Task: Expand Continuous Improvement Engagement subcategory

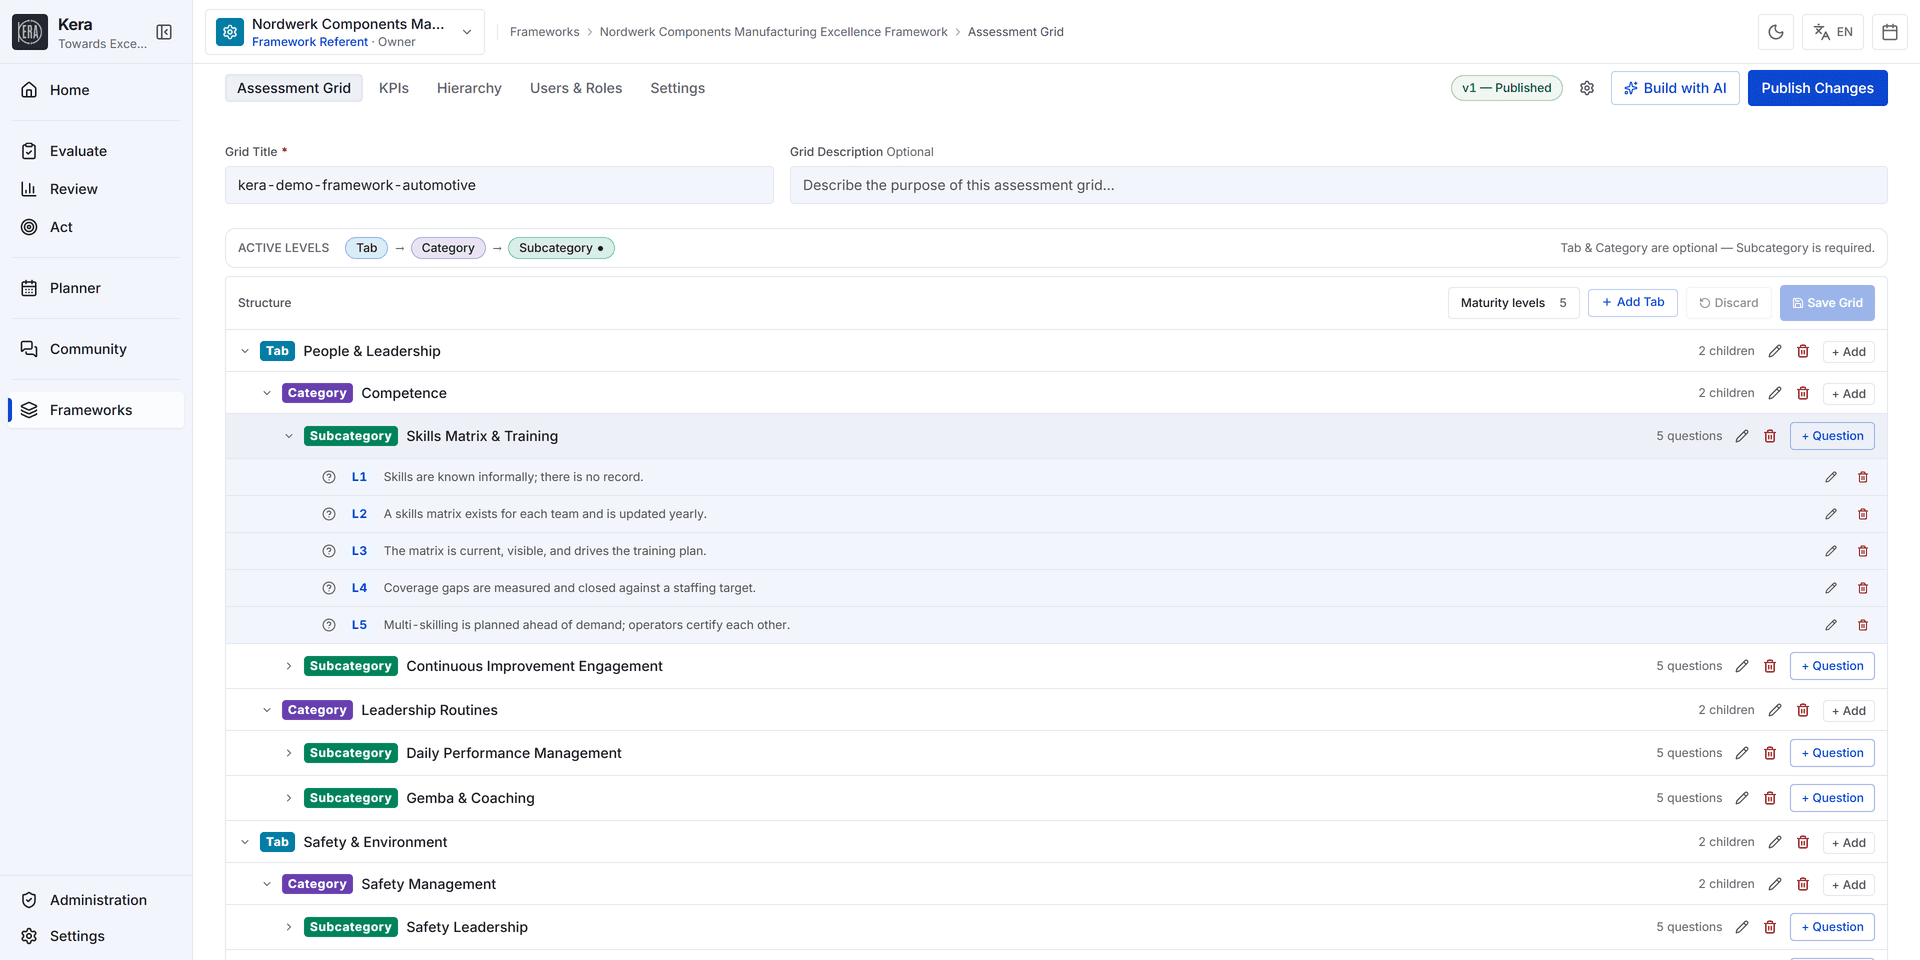Action: click(x=289, y=666)
